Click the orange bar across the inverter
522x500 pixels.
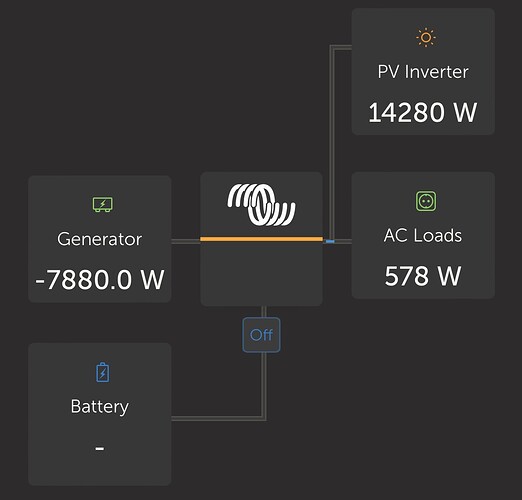[261, 239]
